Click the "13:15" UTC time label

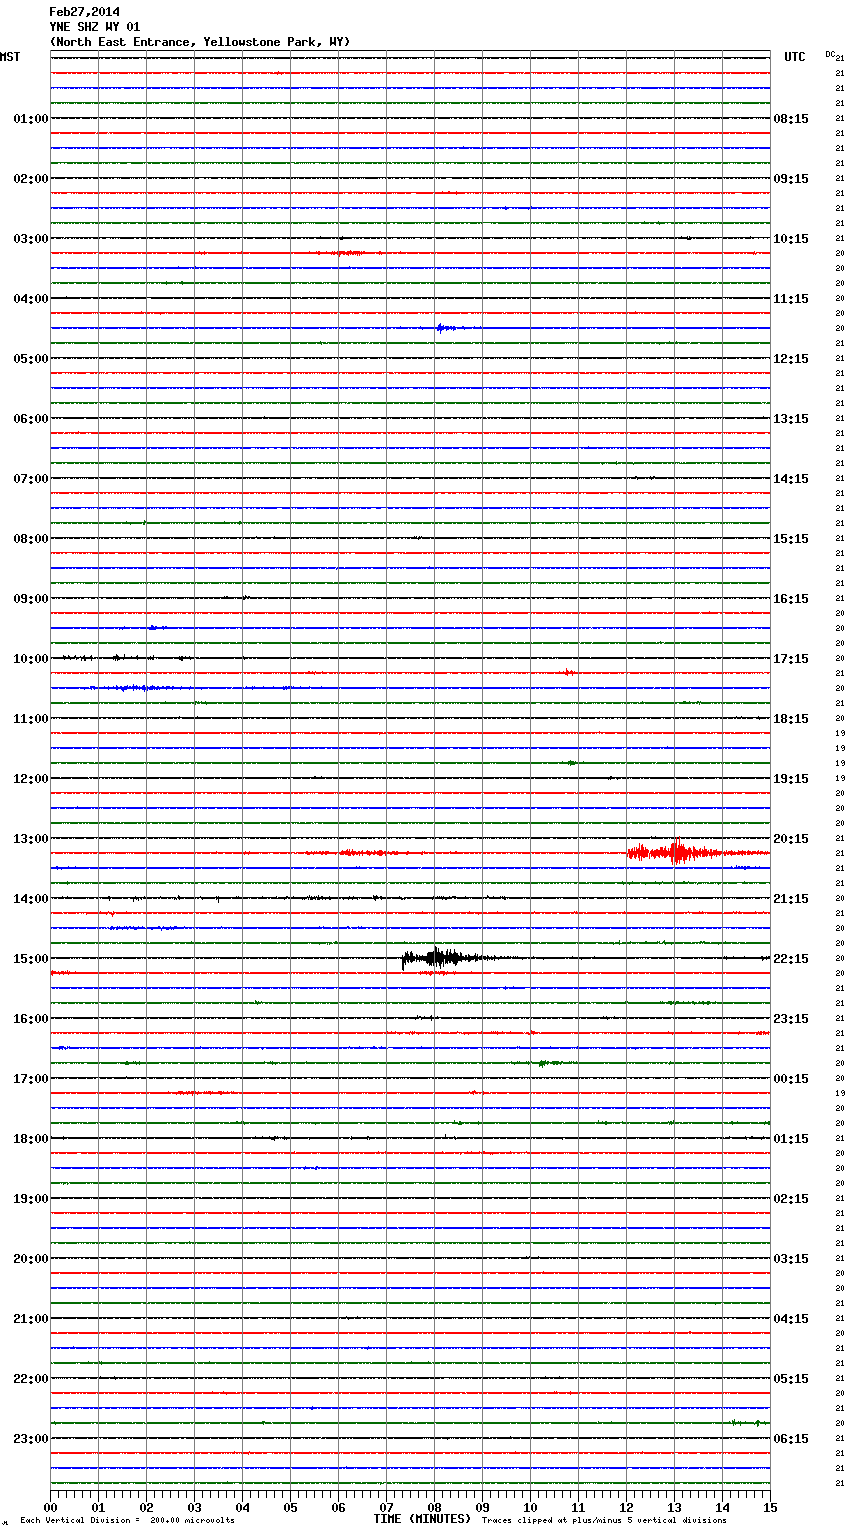(x=791, y=419)
